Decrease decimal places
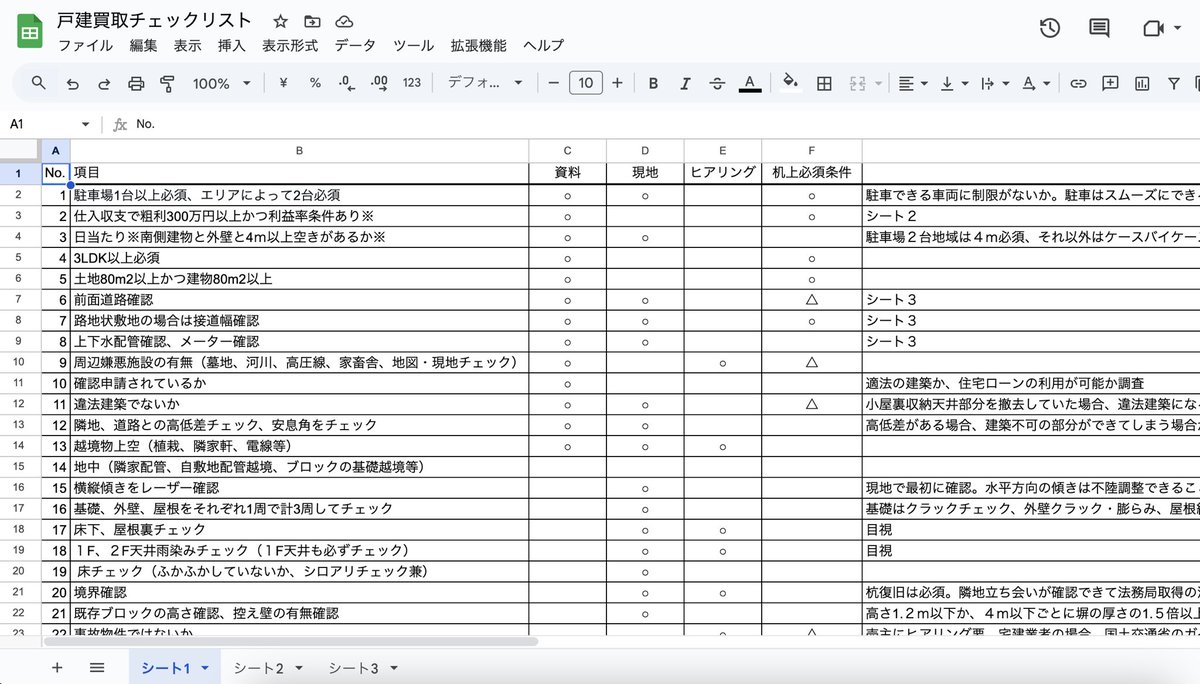1200x684 pixels. 346,83
